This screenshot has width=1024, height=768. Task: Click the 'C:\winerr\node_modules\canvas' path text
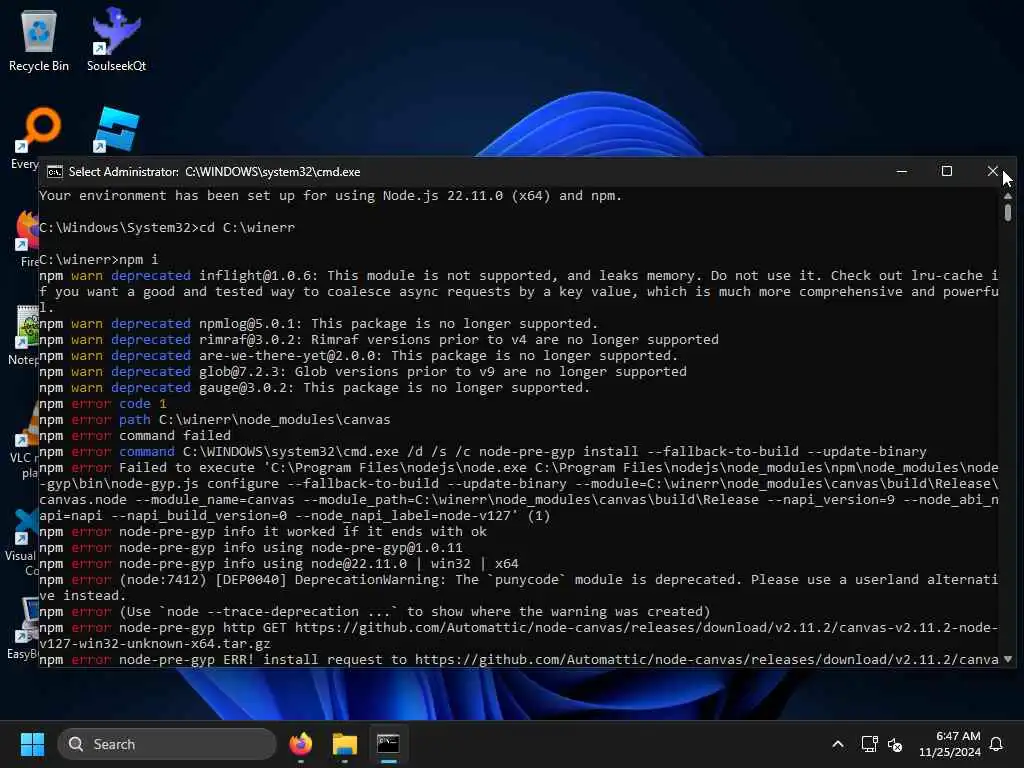click(274, 419)
